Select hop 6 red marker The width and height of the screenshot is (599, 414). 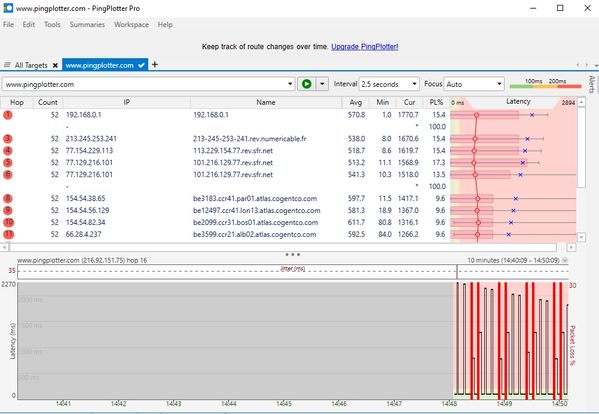tap(8, 175)
